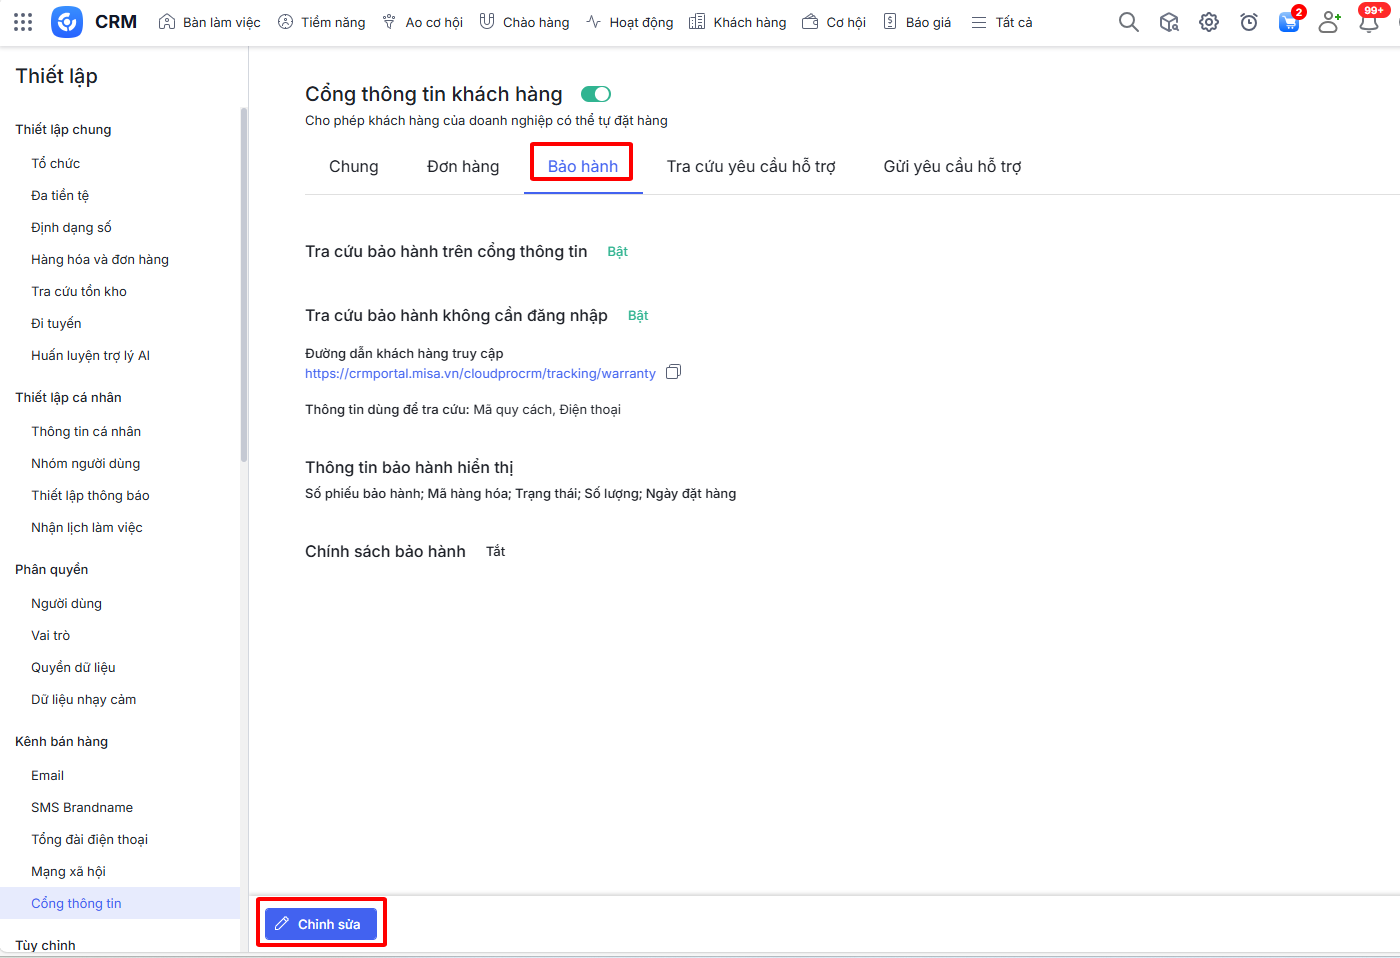The width and height of the screenshot is (1400, 958).
Task: Toggle the Cổng thông tin khách hàng switch
Action: point(596,94)
